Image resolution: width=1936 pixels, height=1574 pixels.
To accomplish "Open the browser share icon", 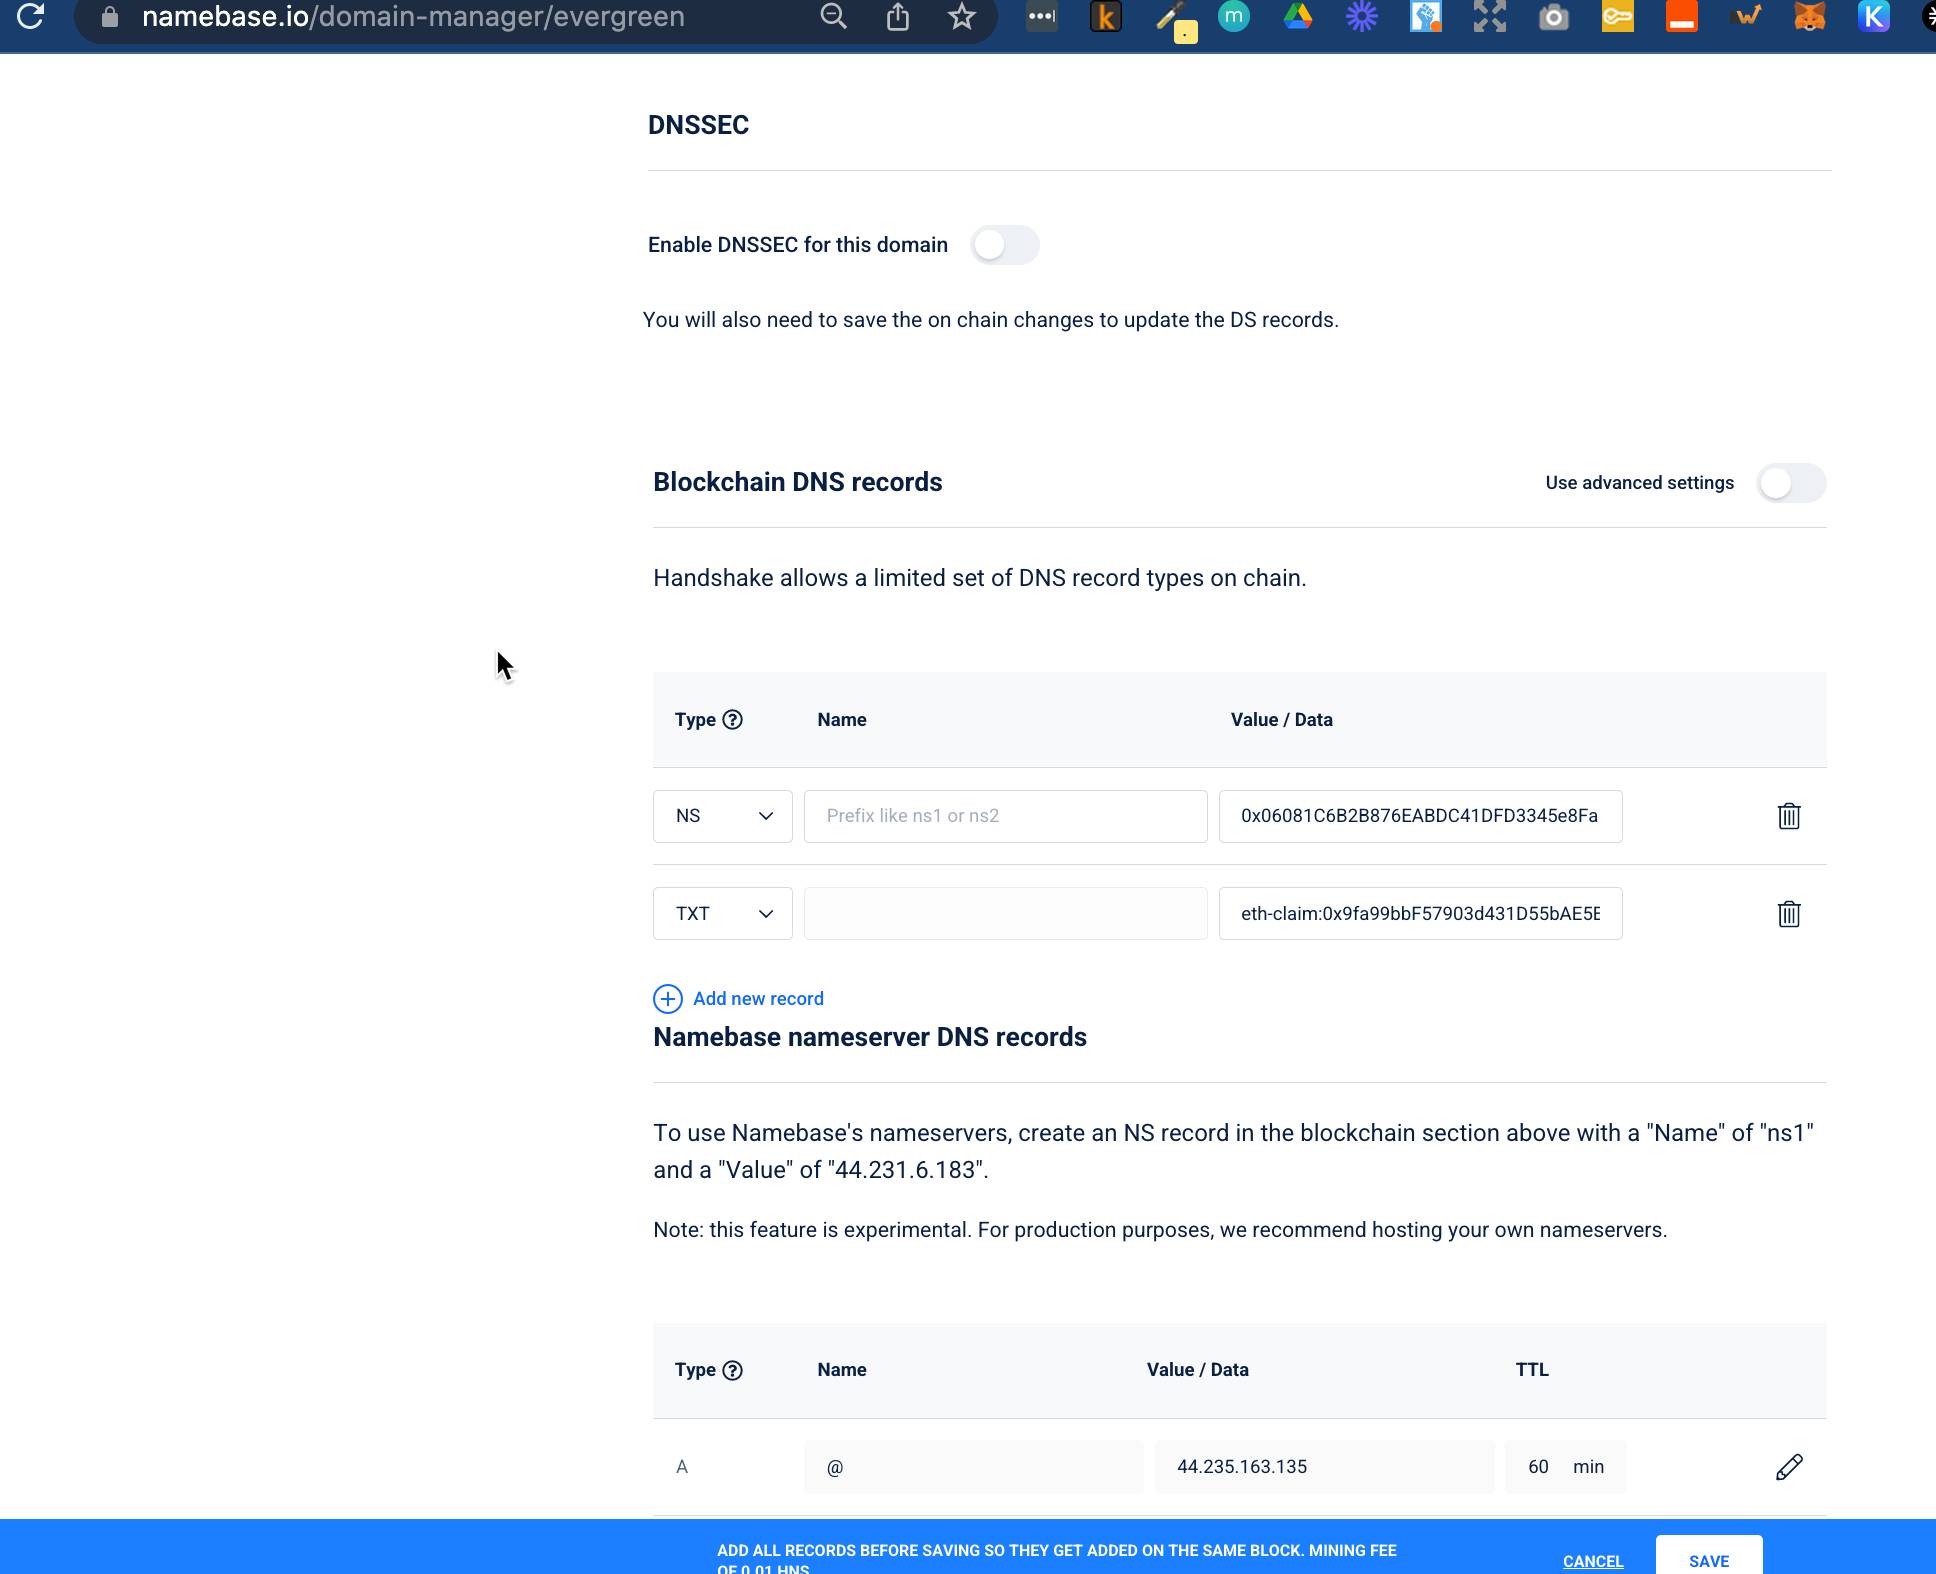I will coord(897,16).
